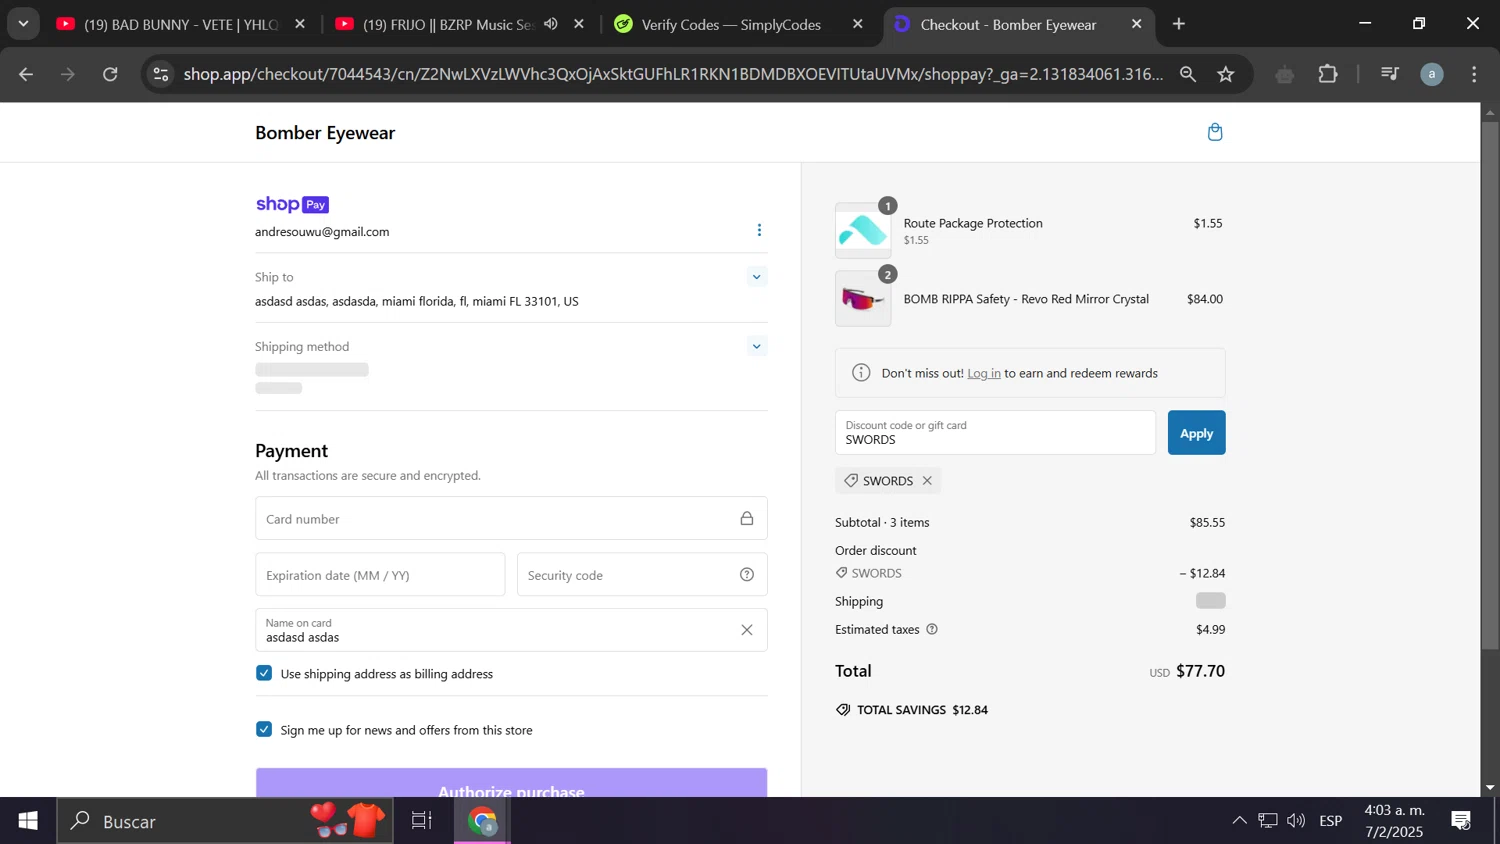Focus the Expiration date field
The image size is (1500, 844).
[x=380, y=575]
